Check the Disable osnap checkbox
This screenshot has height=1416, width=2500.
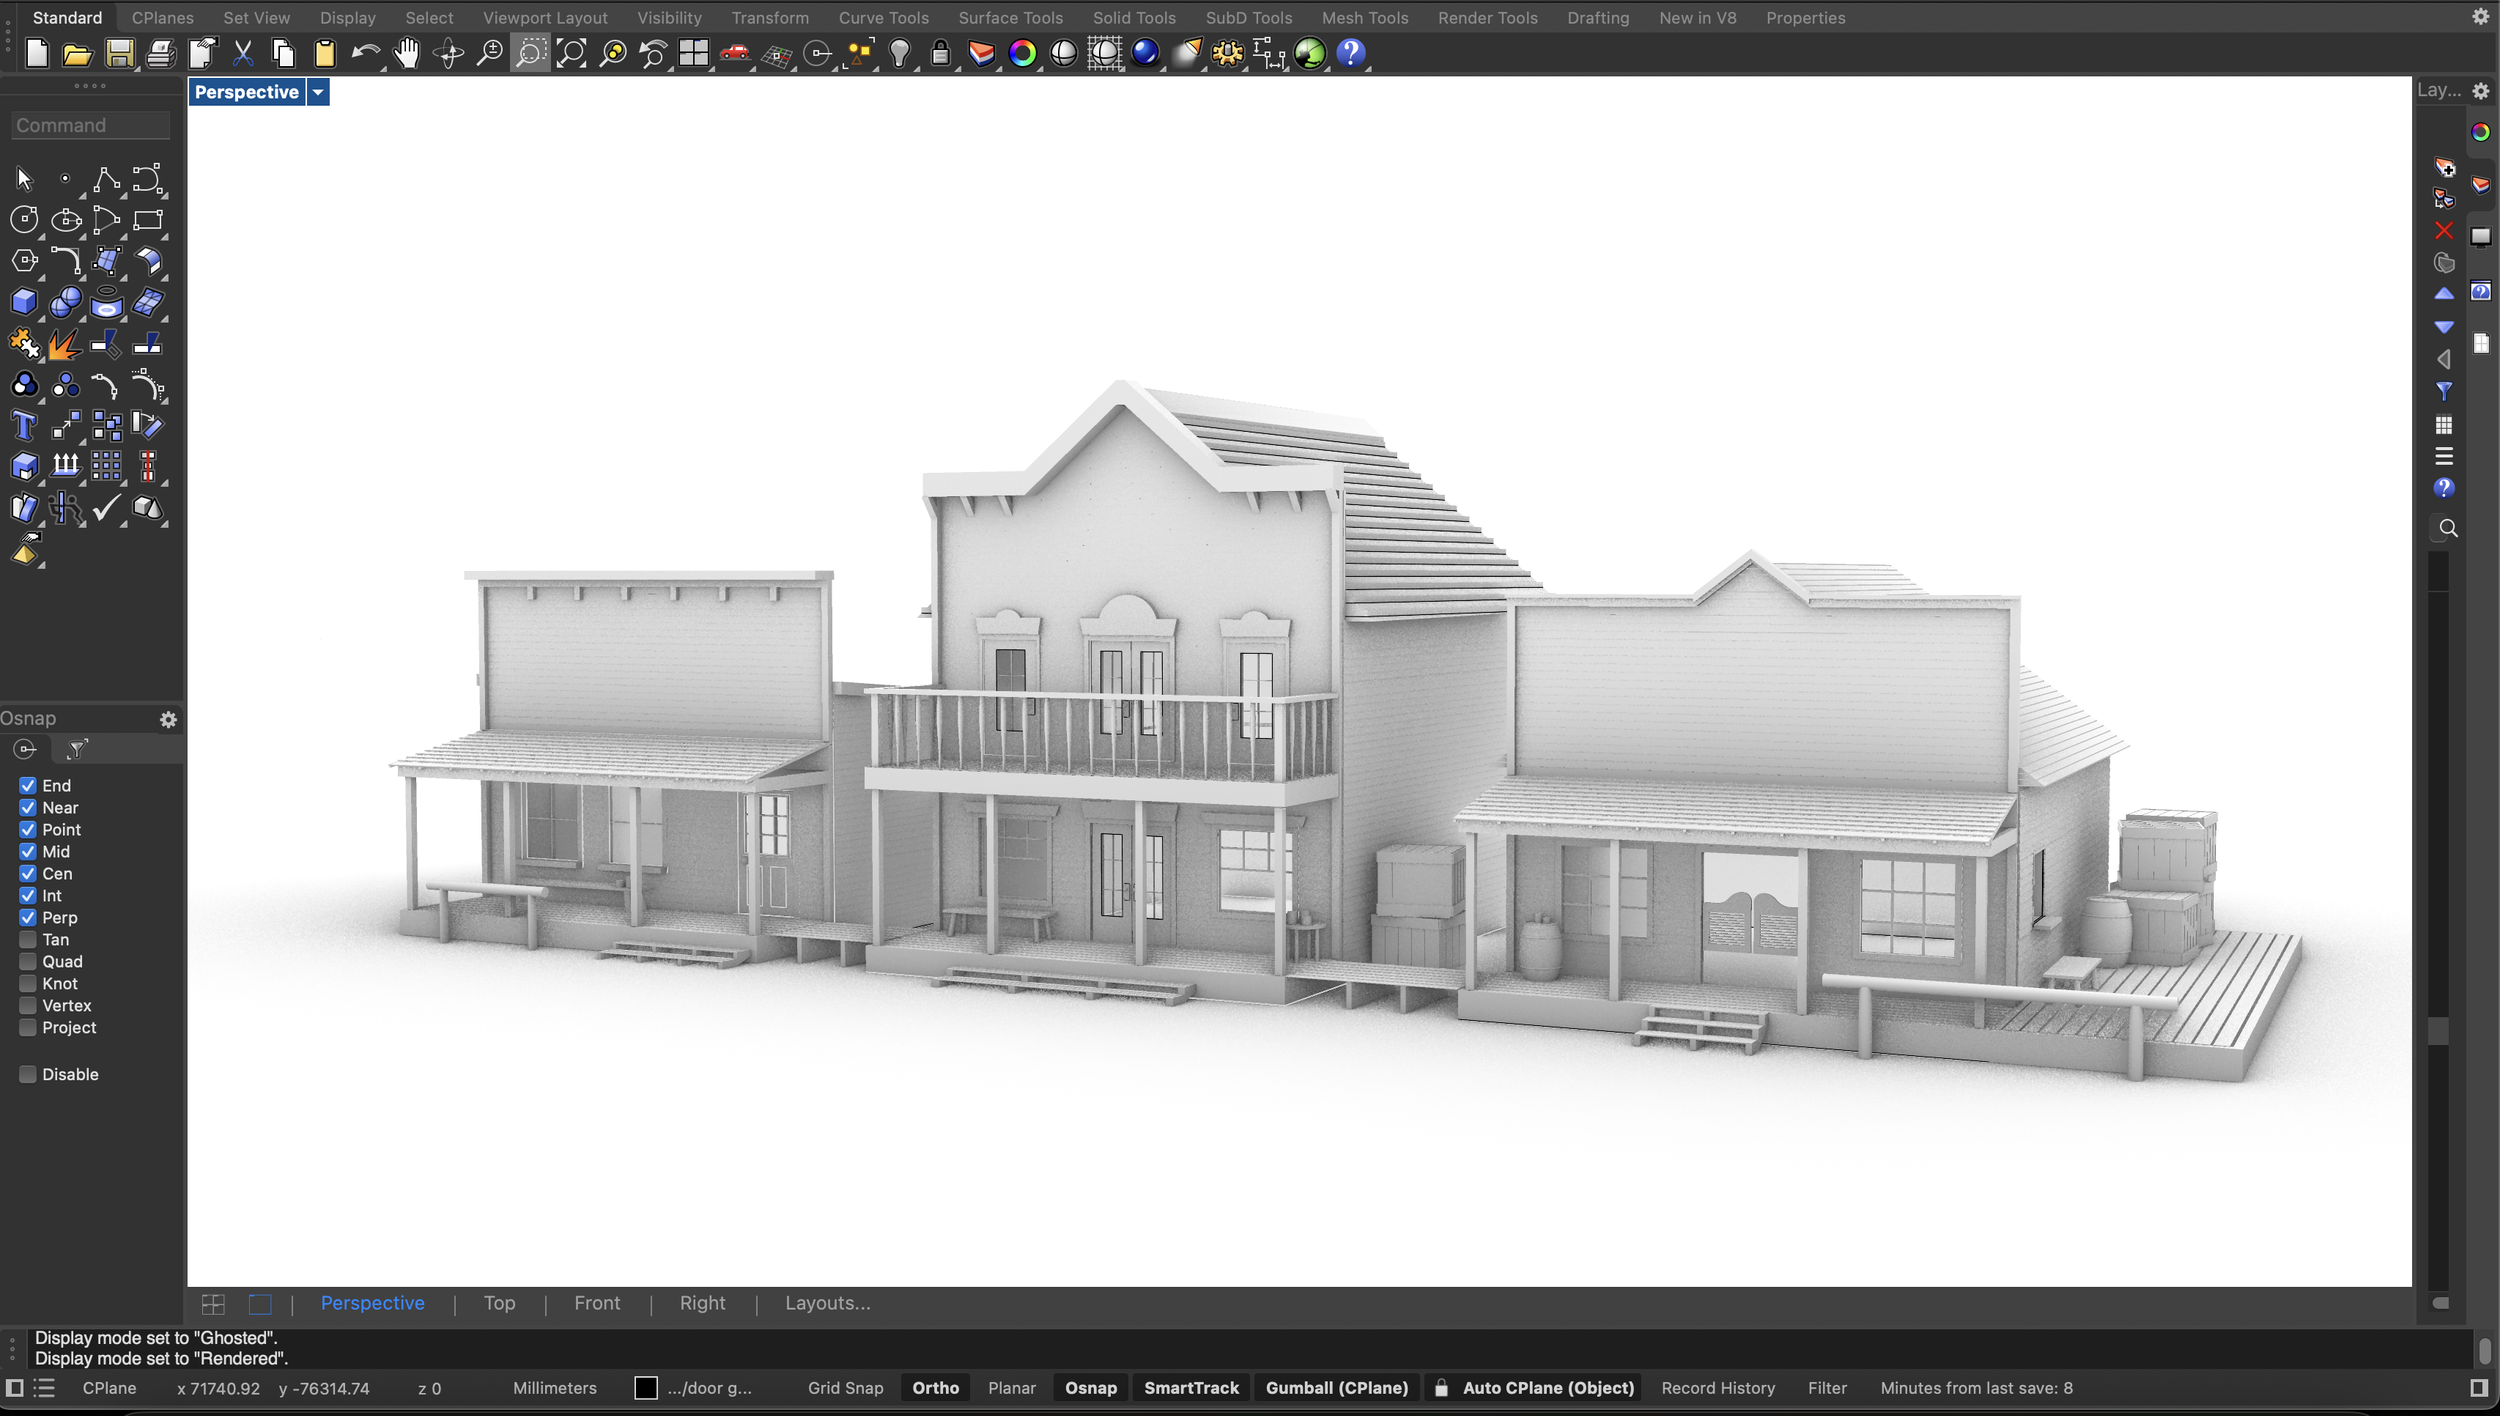[28, 1074]
